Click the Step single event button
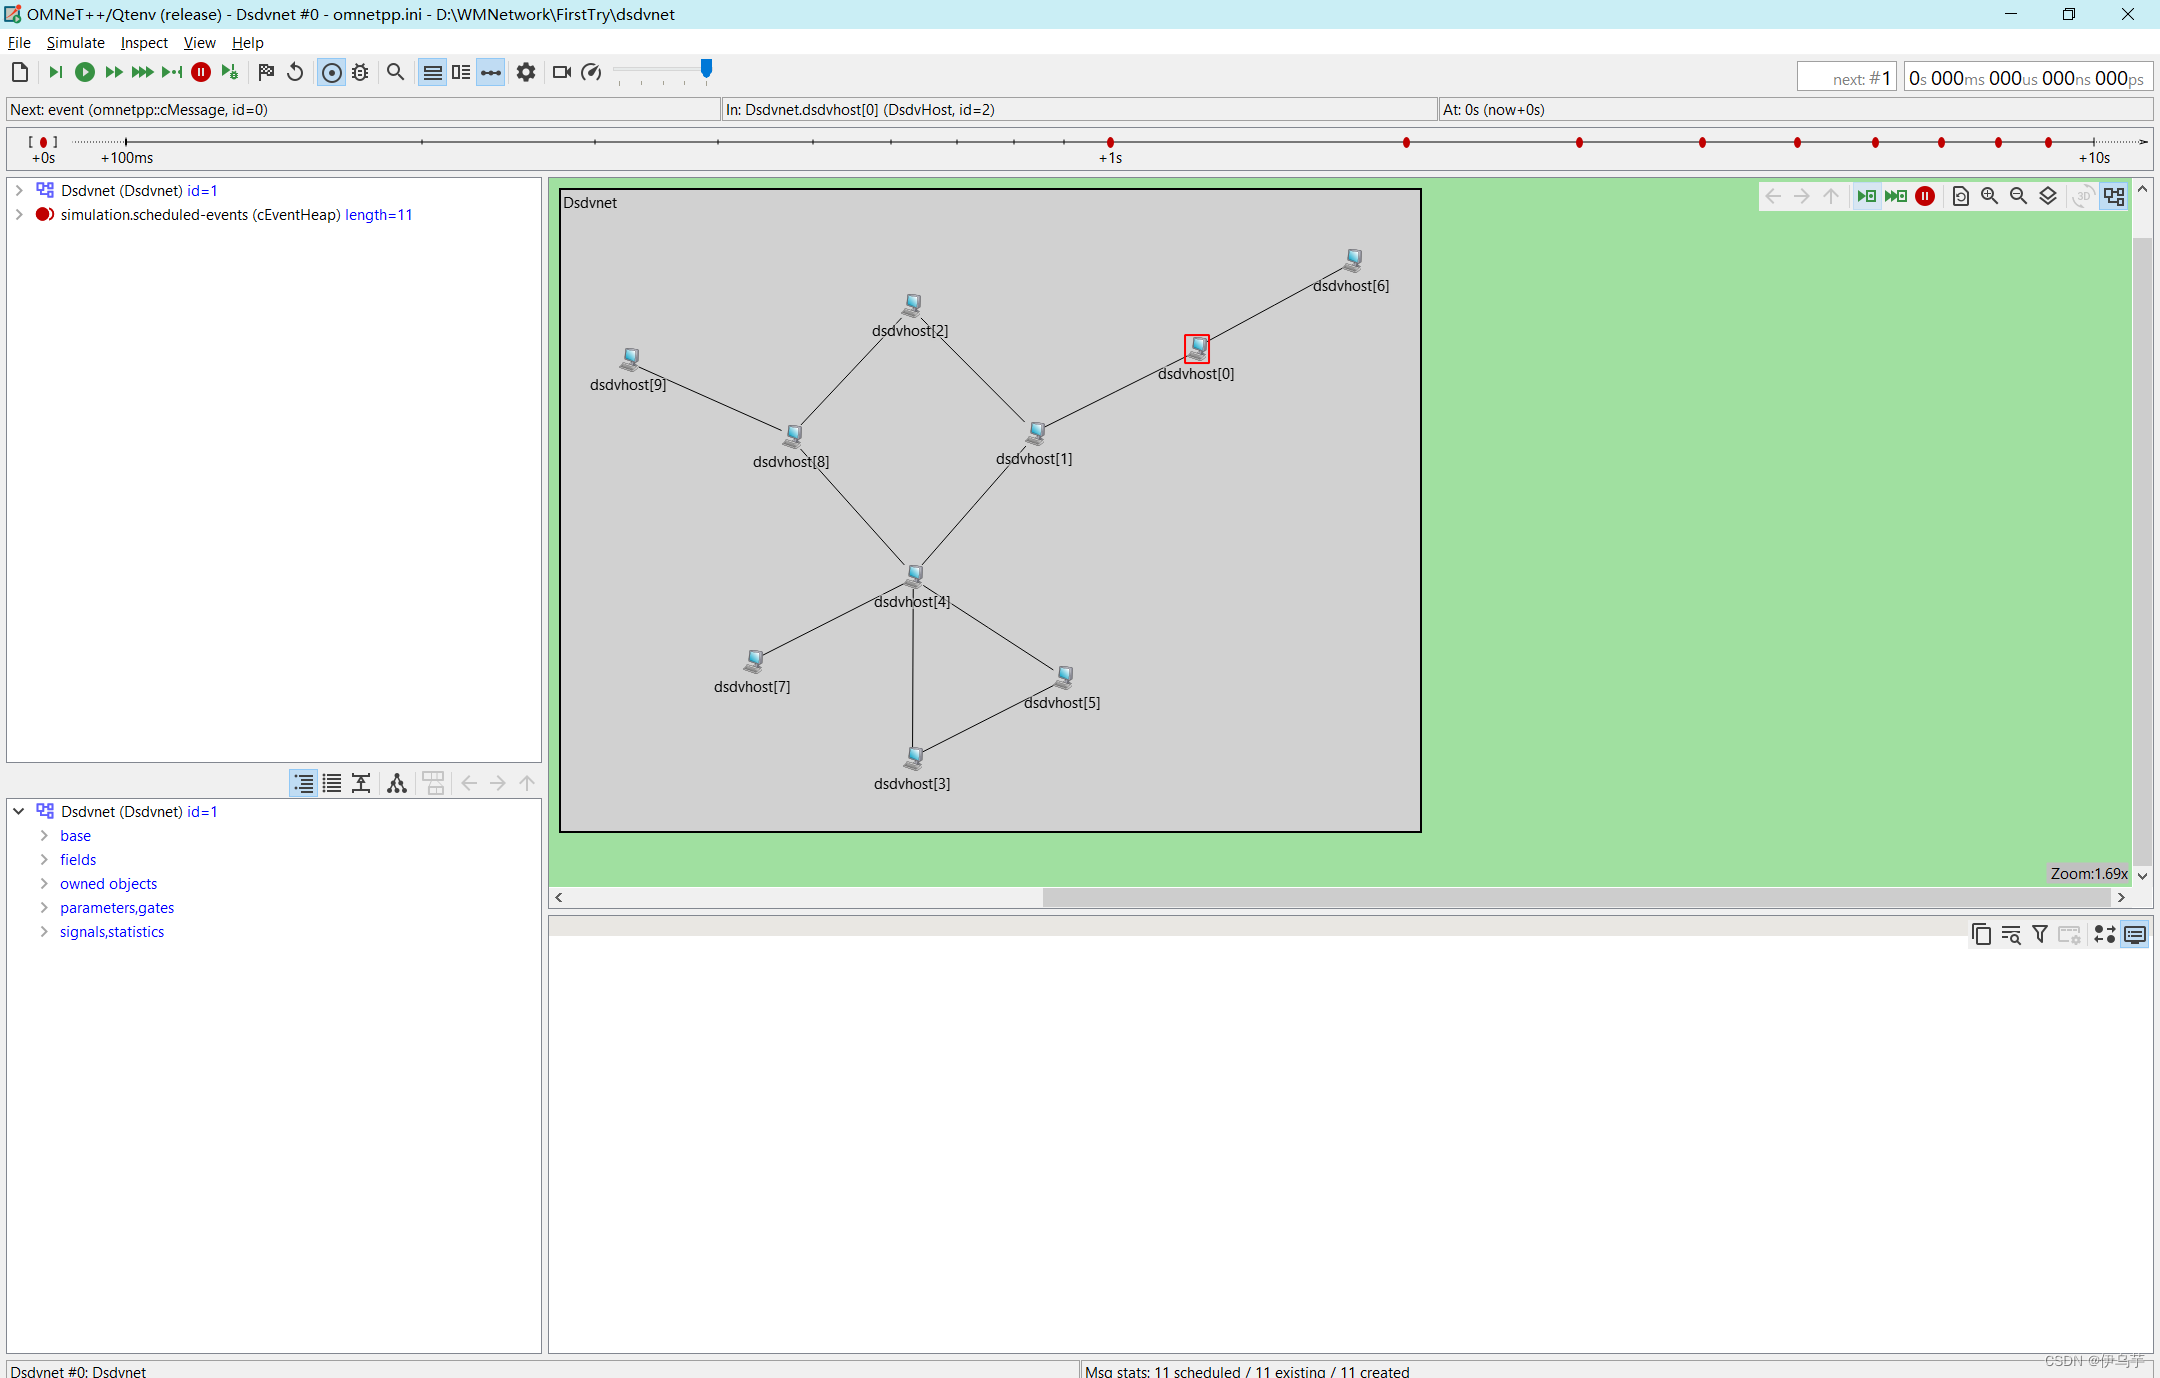Viewport: 2160px width, 1378px height. pos(56,72)
